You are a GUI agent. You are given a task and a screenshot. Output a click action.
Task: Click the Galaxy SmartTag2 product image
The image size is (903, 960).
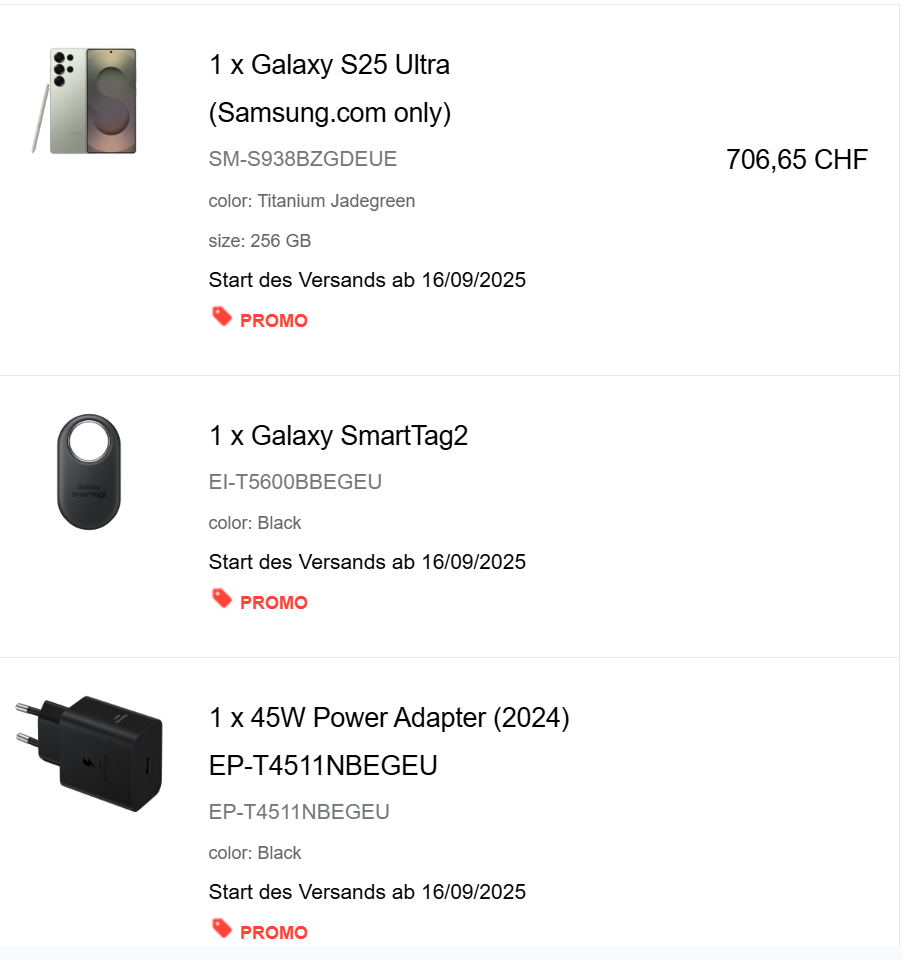tap(90, 471)
